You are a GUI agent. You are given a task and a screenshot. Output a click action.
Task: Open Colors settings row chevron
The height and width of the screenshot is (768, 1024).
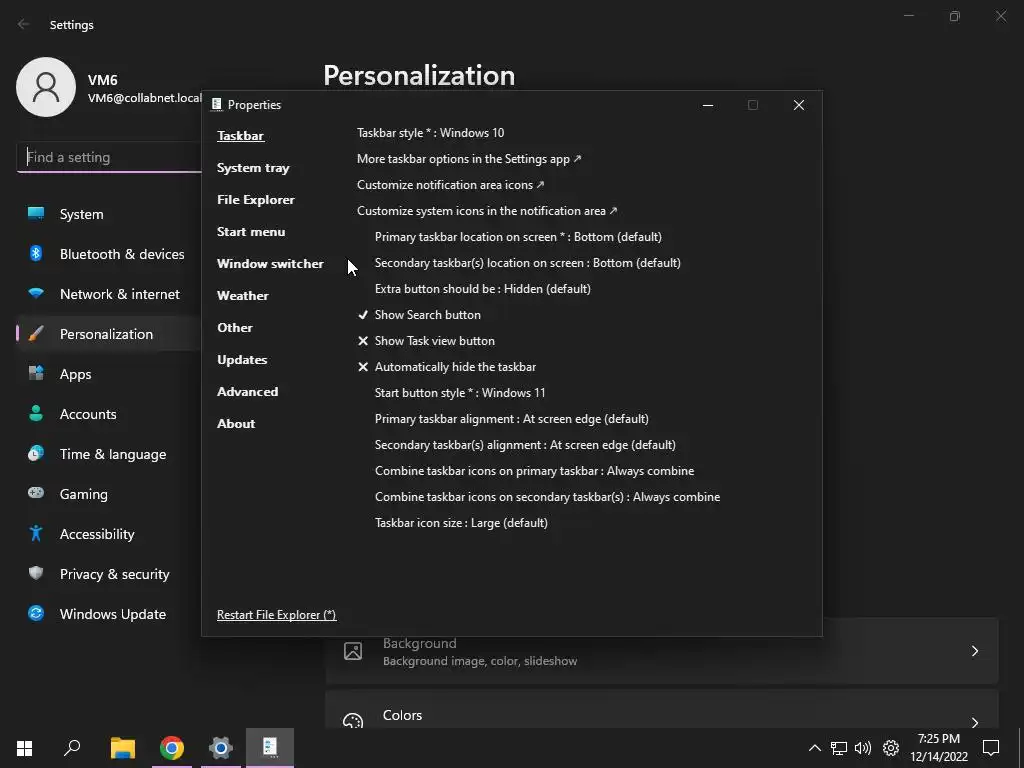tap(974, 722)
